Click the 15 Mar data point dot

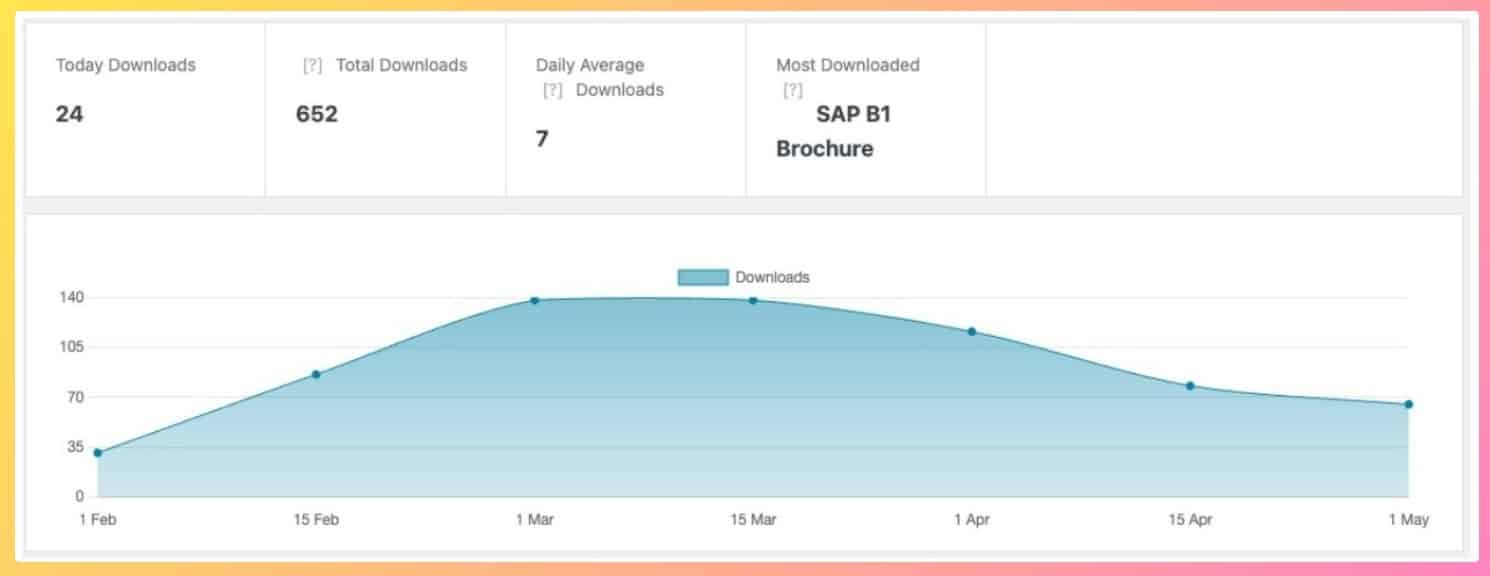(x=753, y=300)
